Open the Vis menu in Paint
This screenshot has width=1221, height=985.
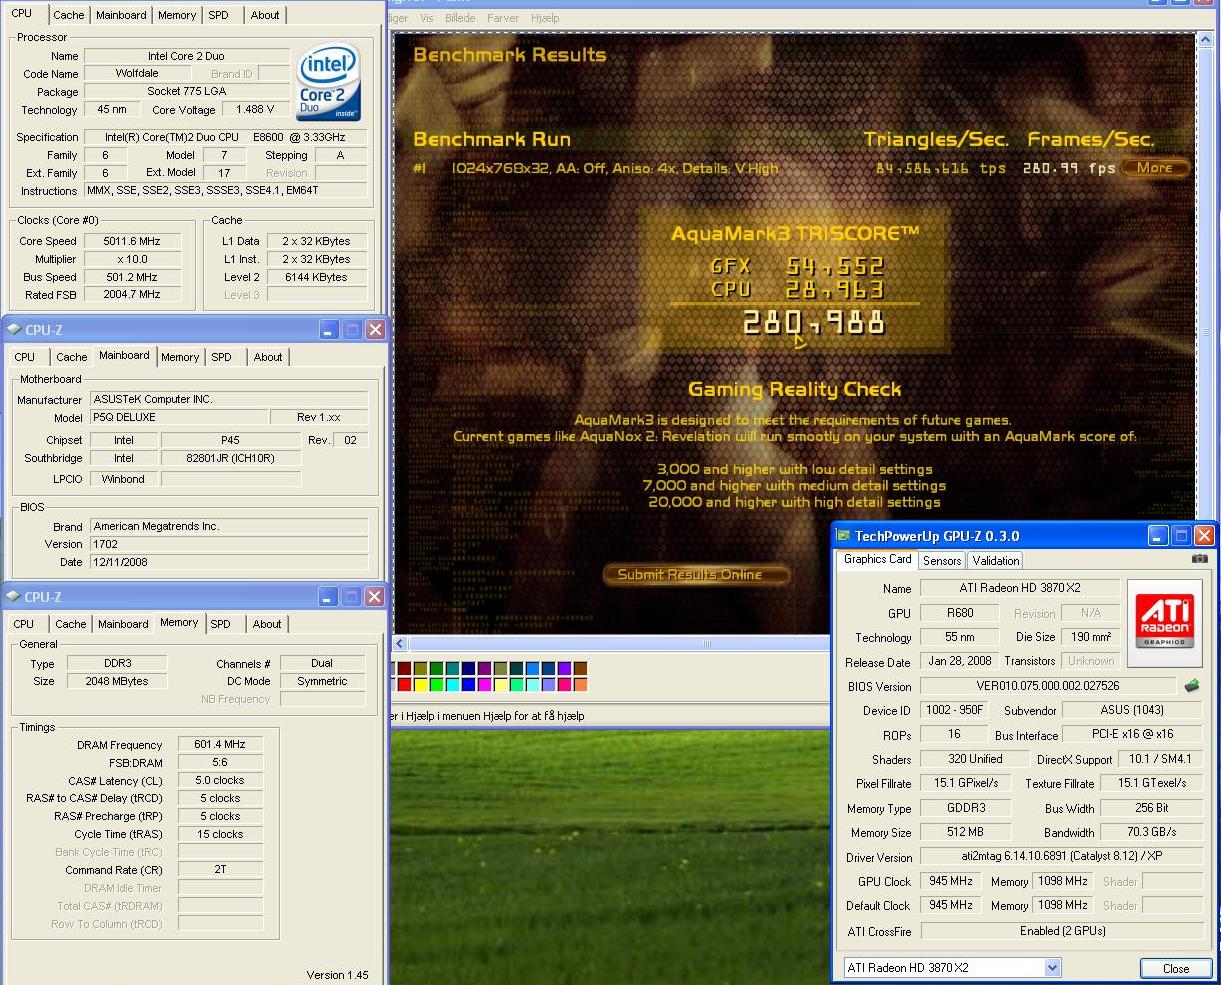point(427,18)
